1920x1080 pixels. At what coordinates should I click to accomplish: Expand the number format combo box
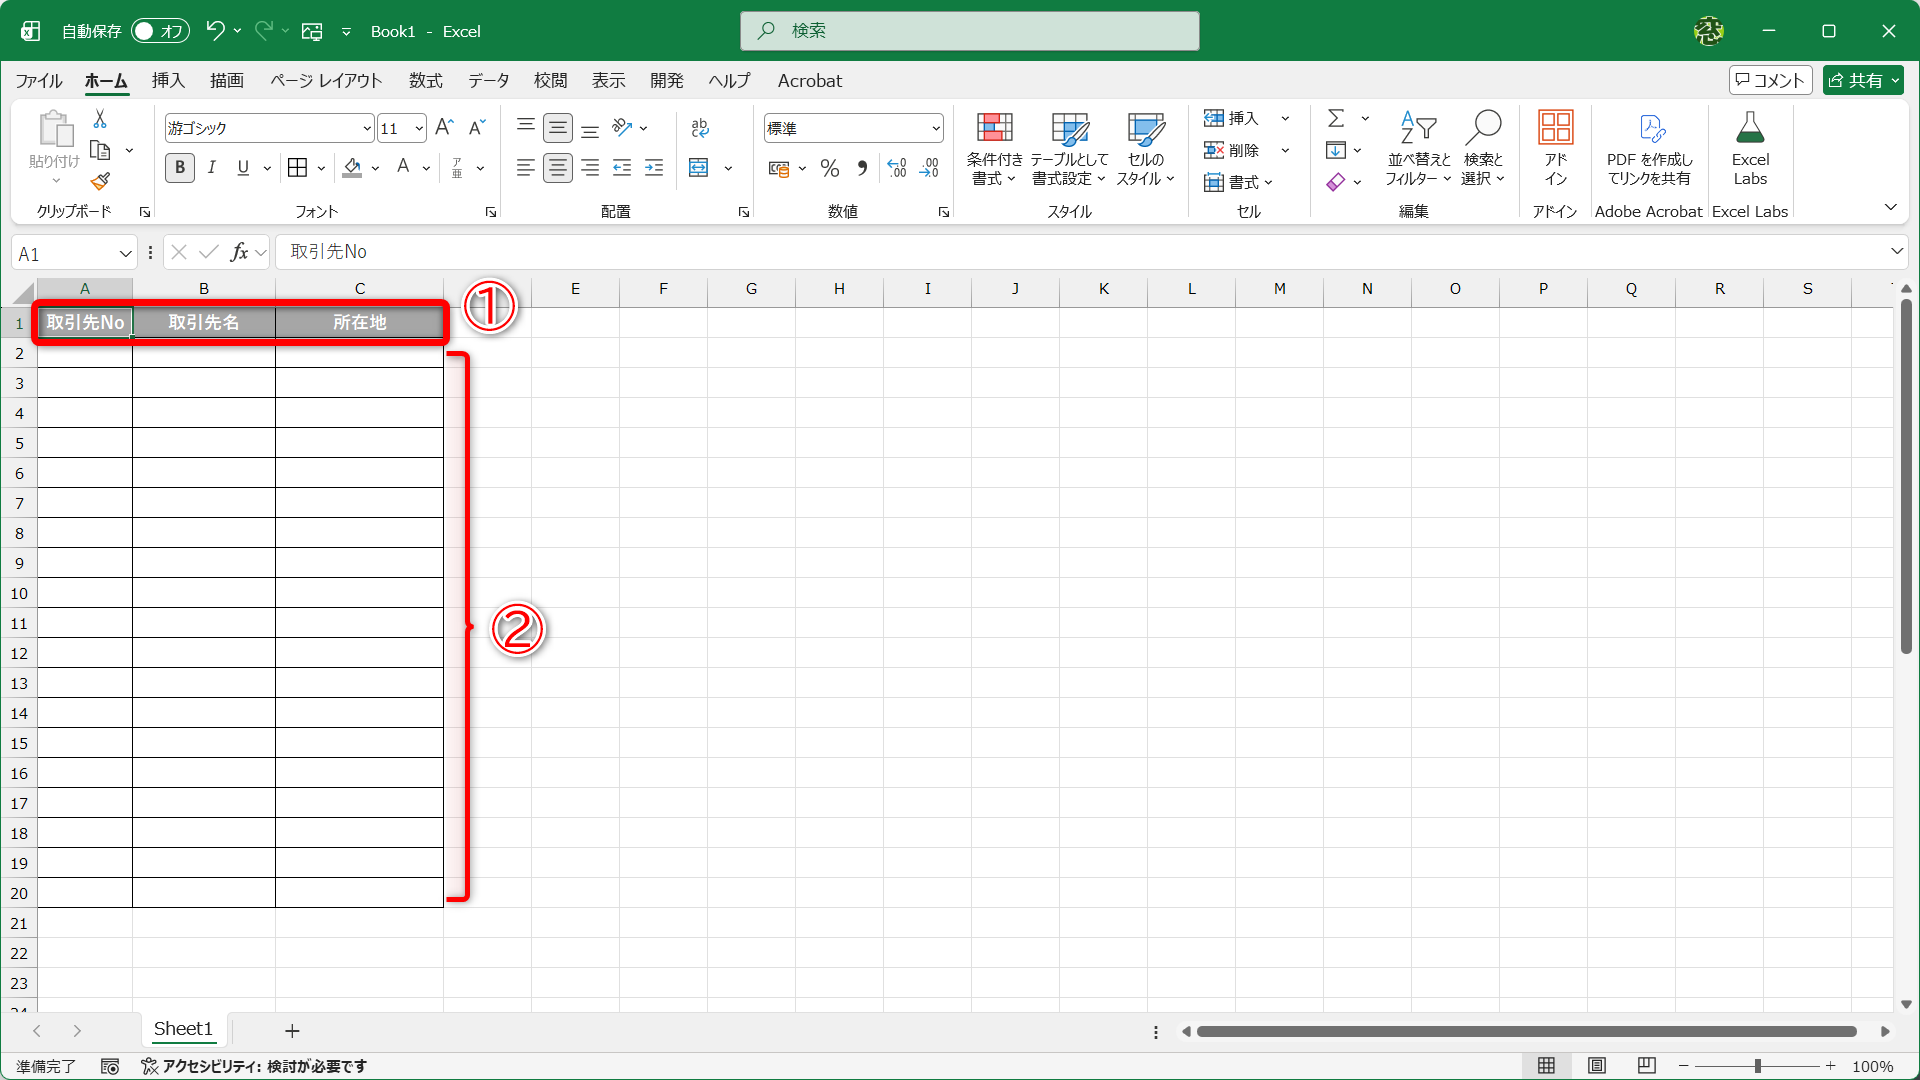[x=936, y=128]
